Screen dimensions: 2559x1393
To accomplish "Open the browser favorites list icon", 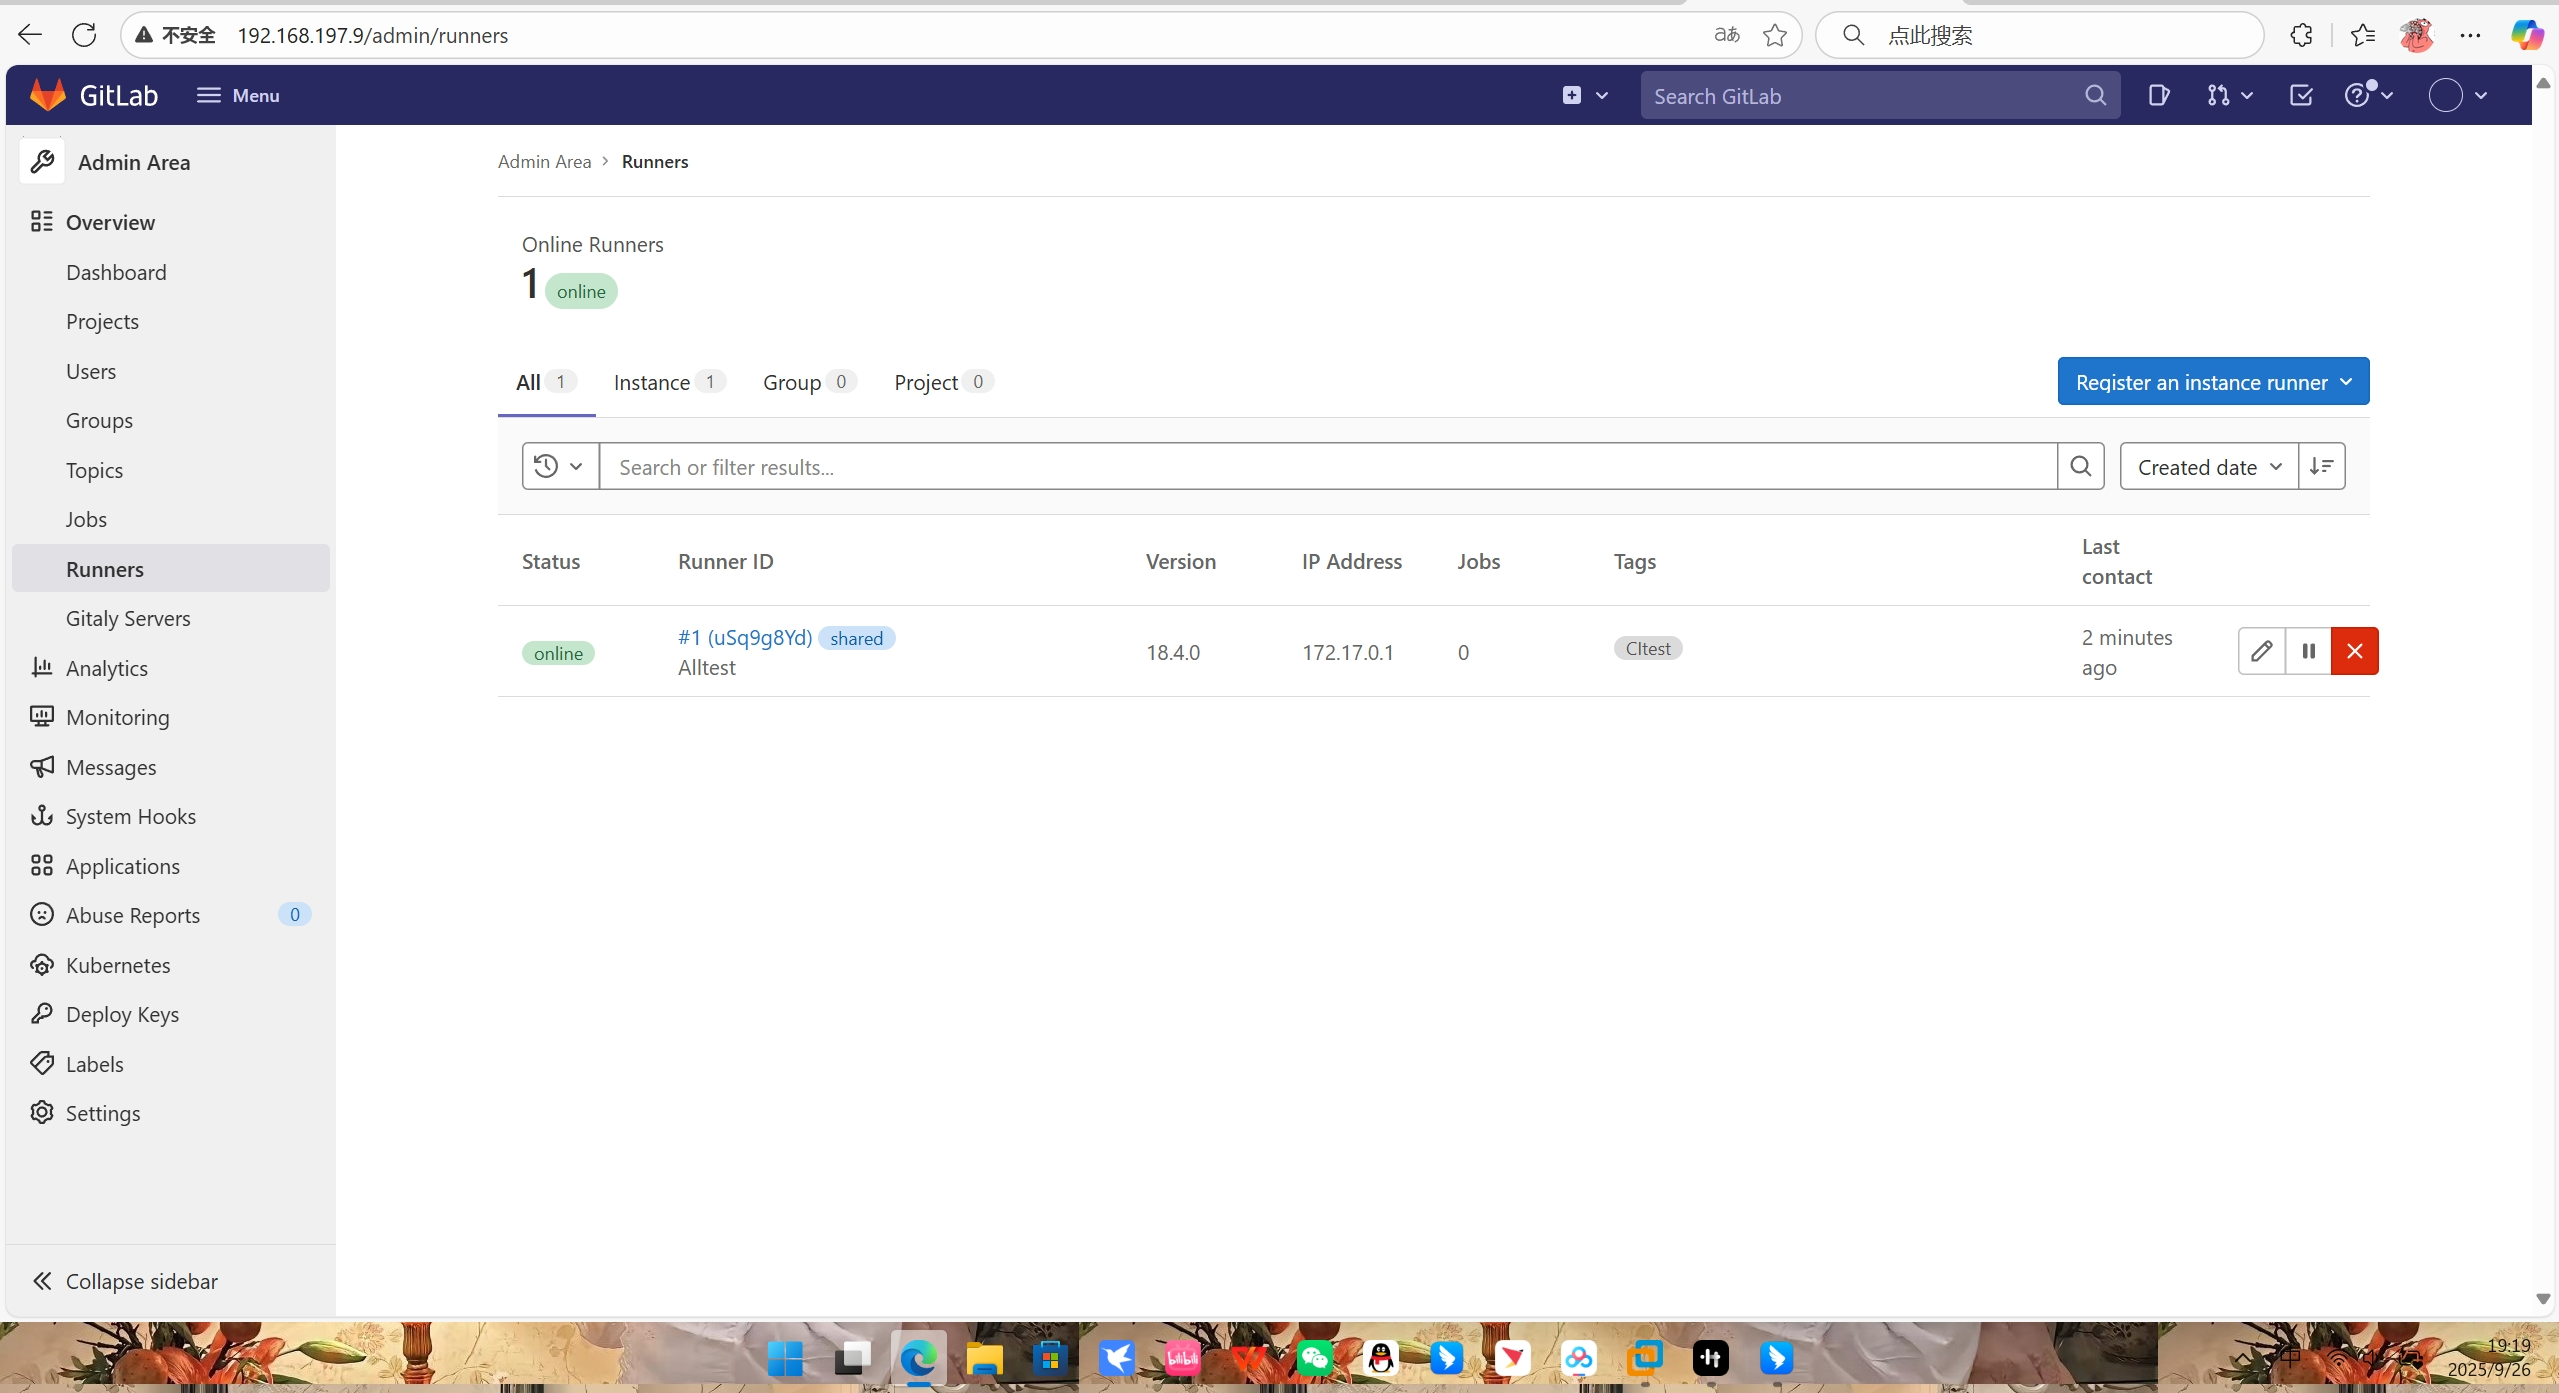I will click(2363, 35).
